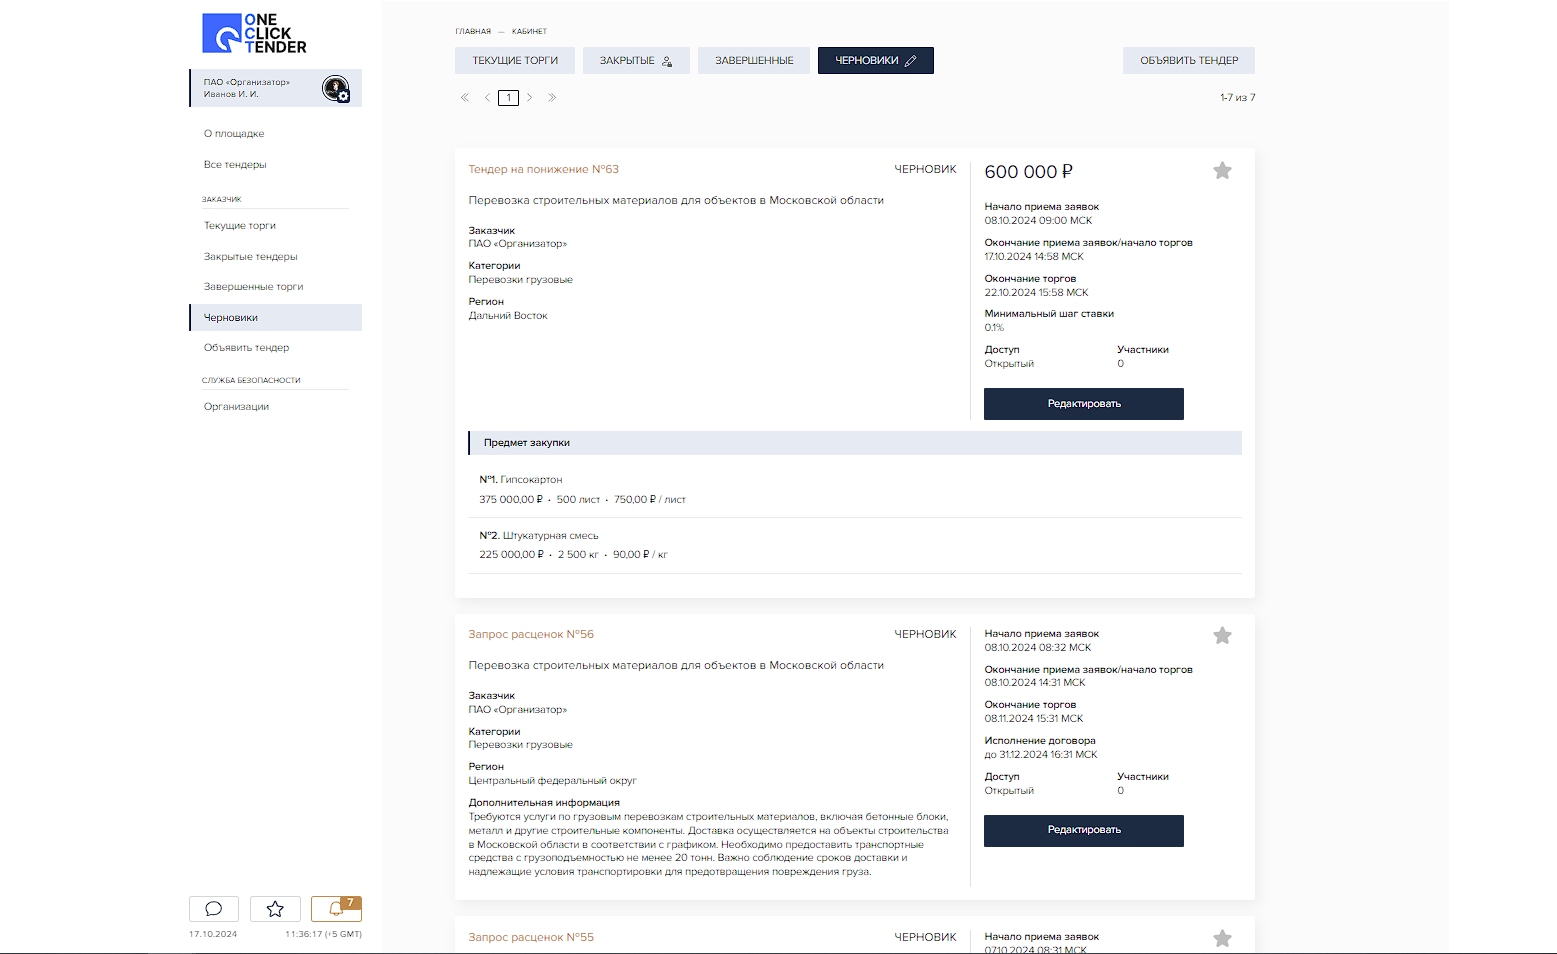This screenshot has width=1557, height=954.
Task: Click next page single arrow
Action: 530,98
